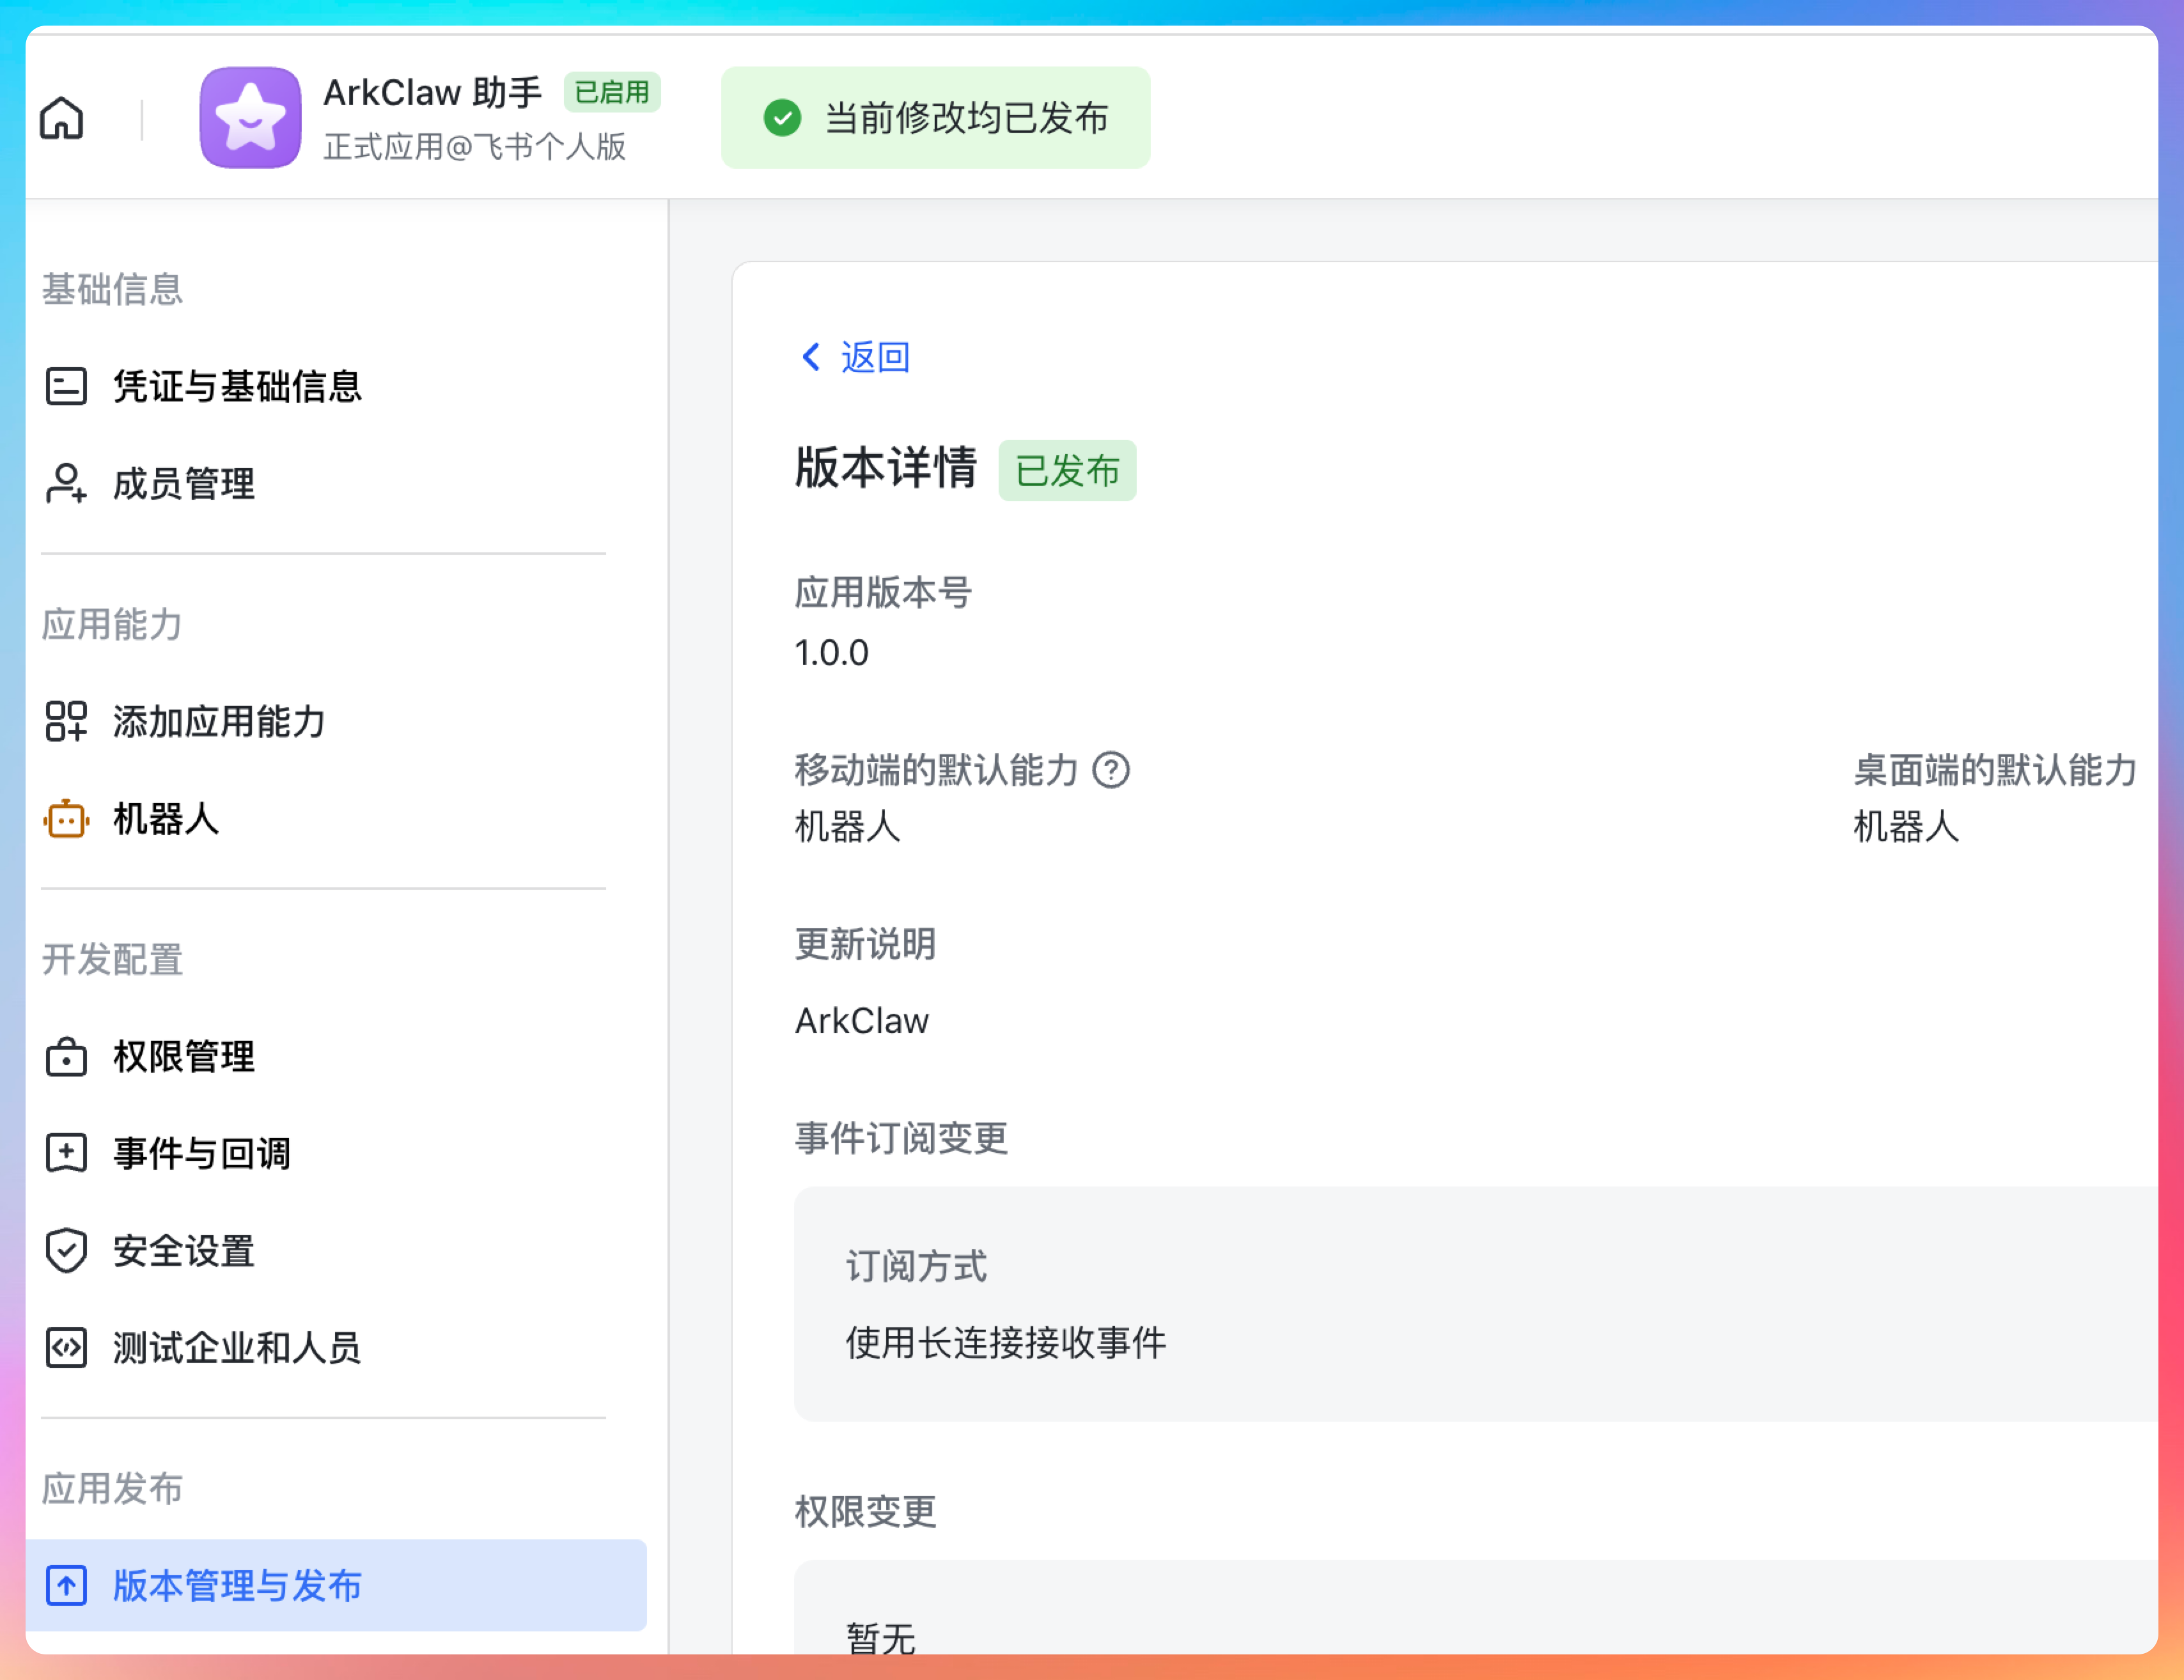Click the back chevron arrow beside 返回
The width and height of the screenshot is (2184, 1680).
pyautogui.click(x=811, y=357)
